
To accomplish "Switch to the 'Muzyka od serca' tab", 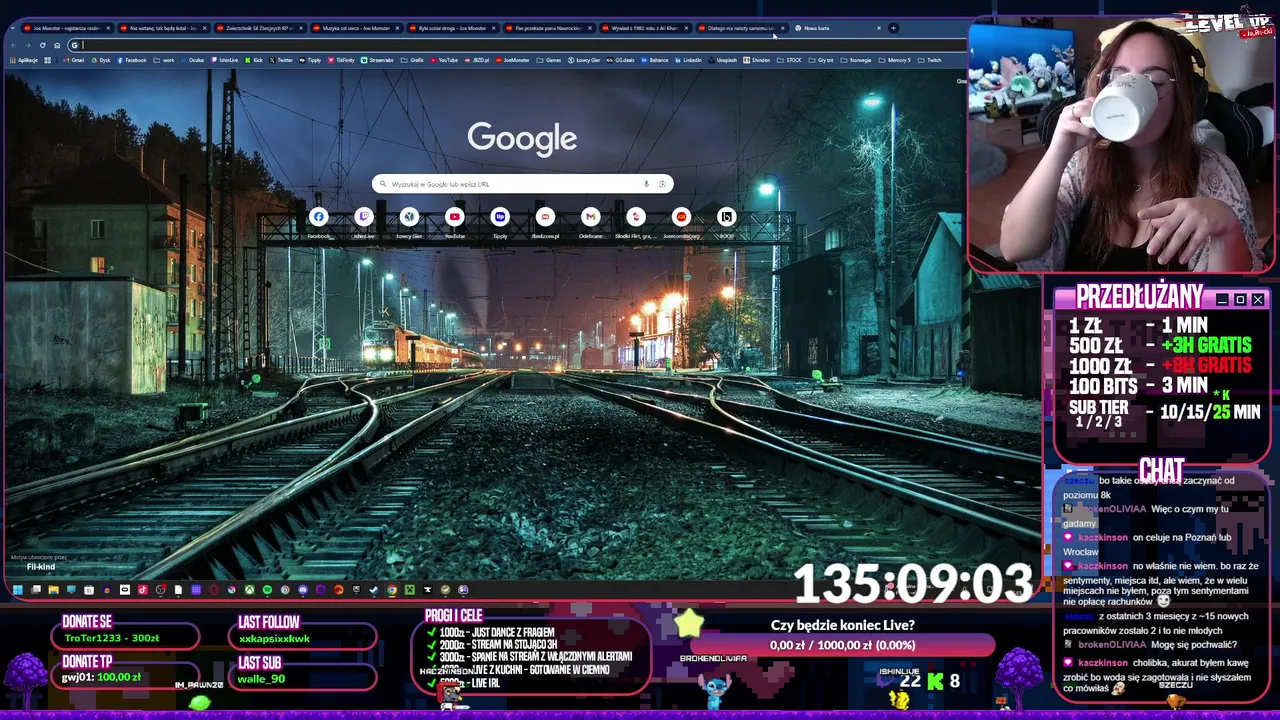I will coord(356,28).
